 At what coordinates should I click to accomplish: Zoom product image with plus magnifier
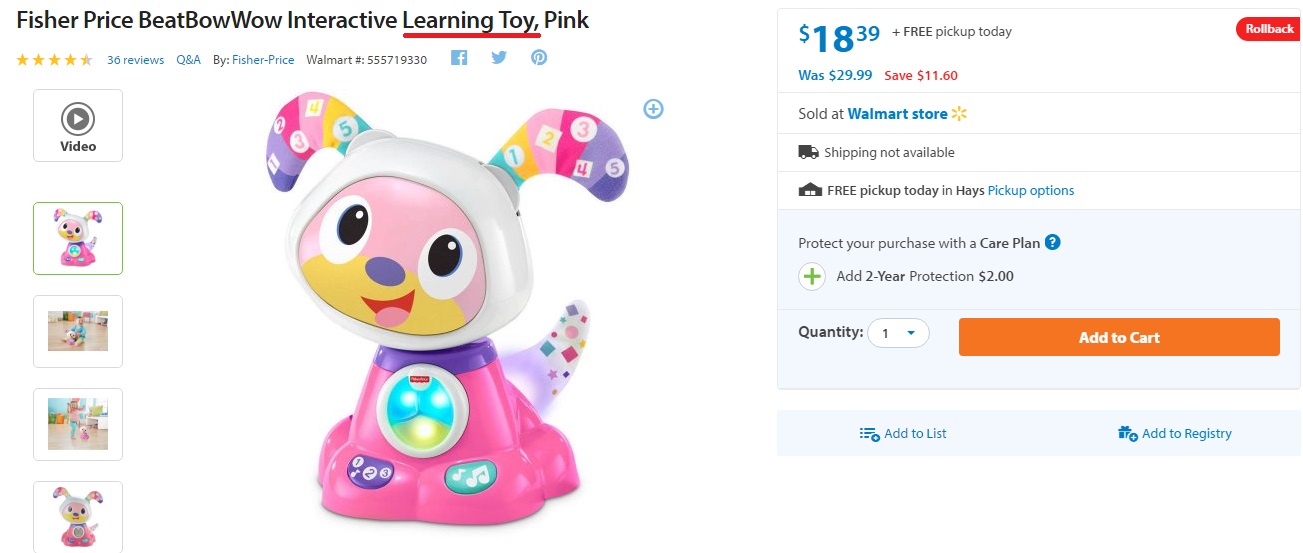653,109
